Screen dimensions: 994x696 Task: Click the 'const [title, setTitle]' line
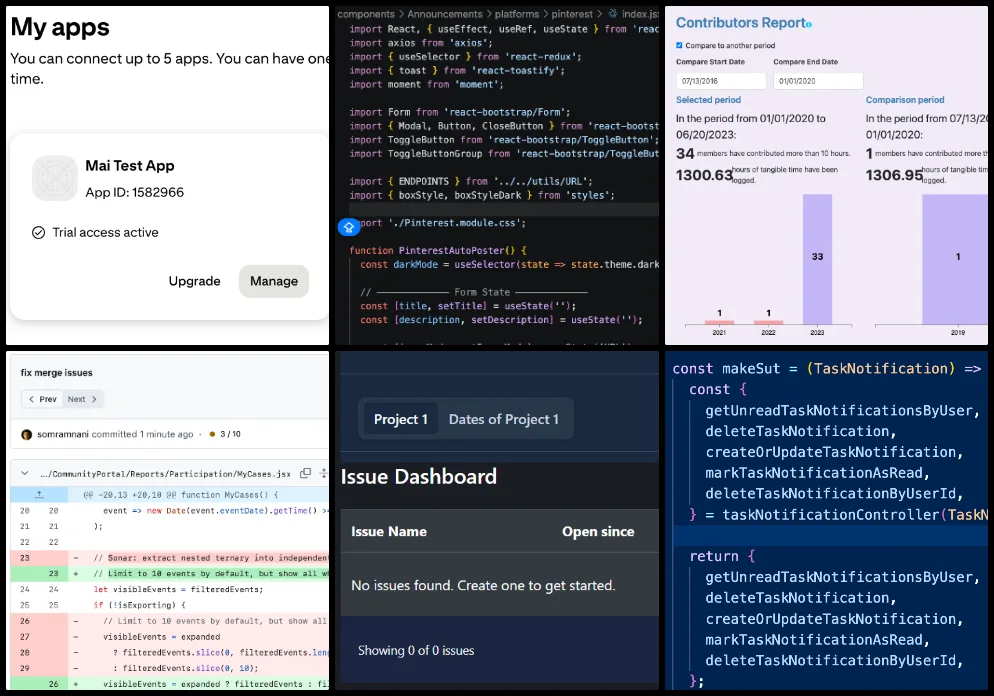point(468,306)
